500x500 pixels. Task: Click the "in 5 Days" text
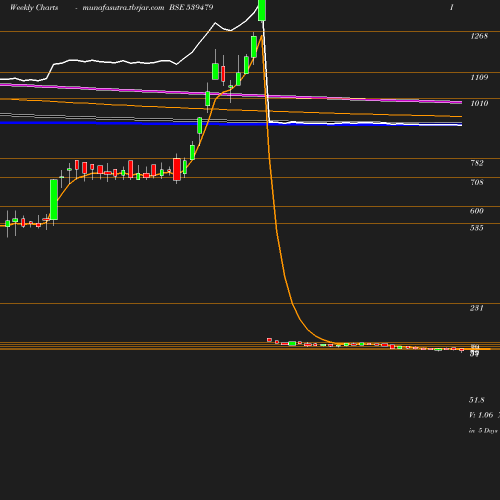point(483,431)
